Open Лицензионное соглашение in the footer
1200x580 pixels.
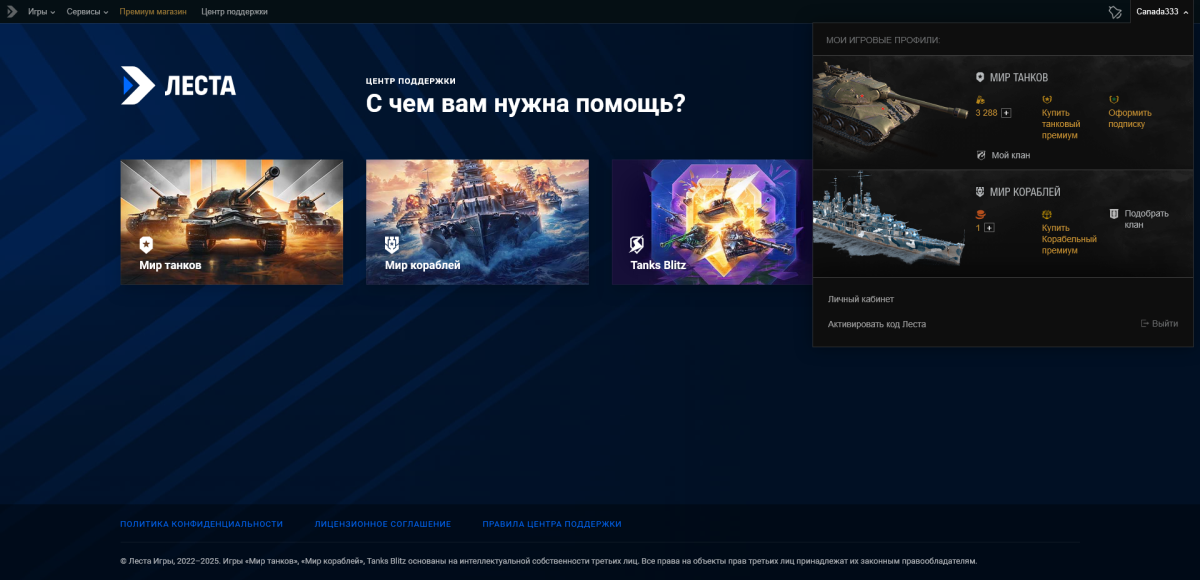(x=383, y=524)
